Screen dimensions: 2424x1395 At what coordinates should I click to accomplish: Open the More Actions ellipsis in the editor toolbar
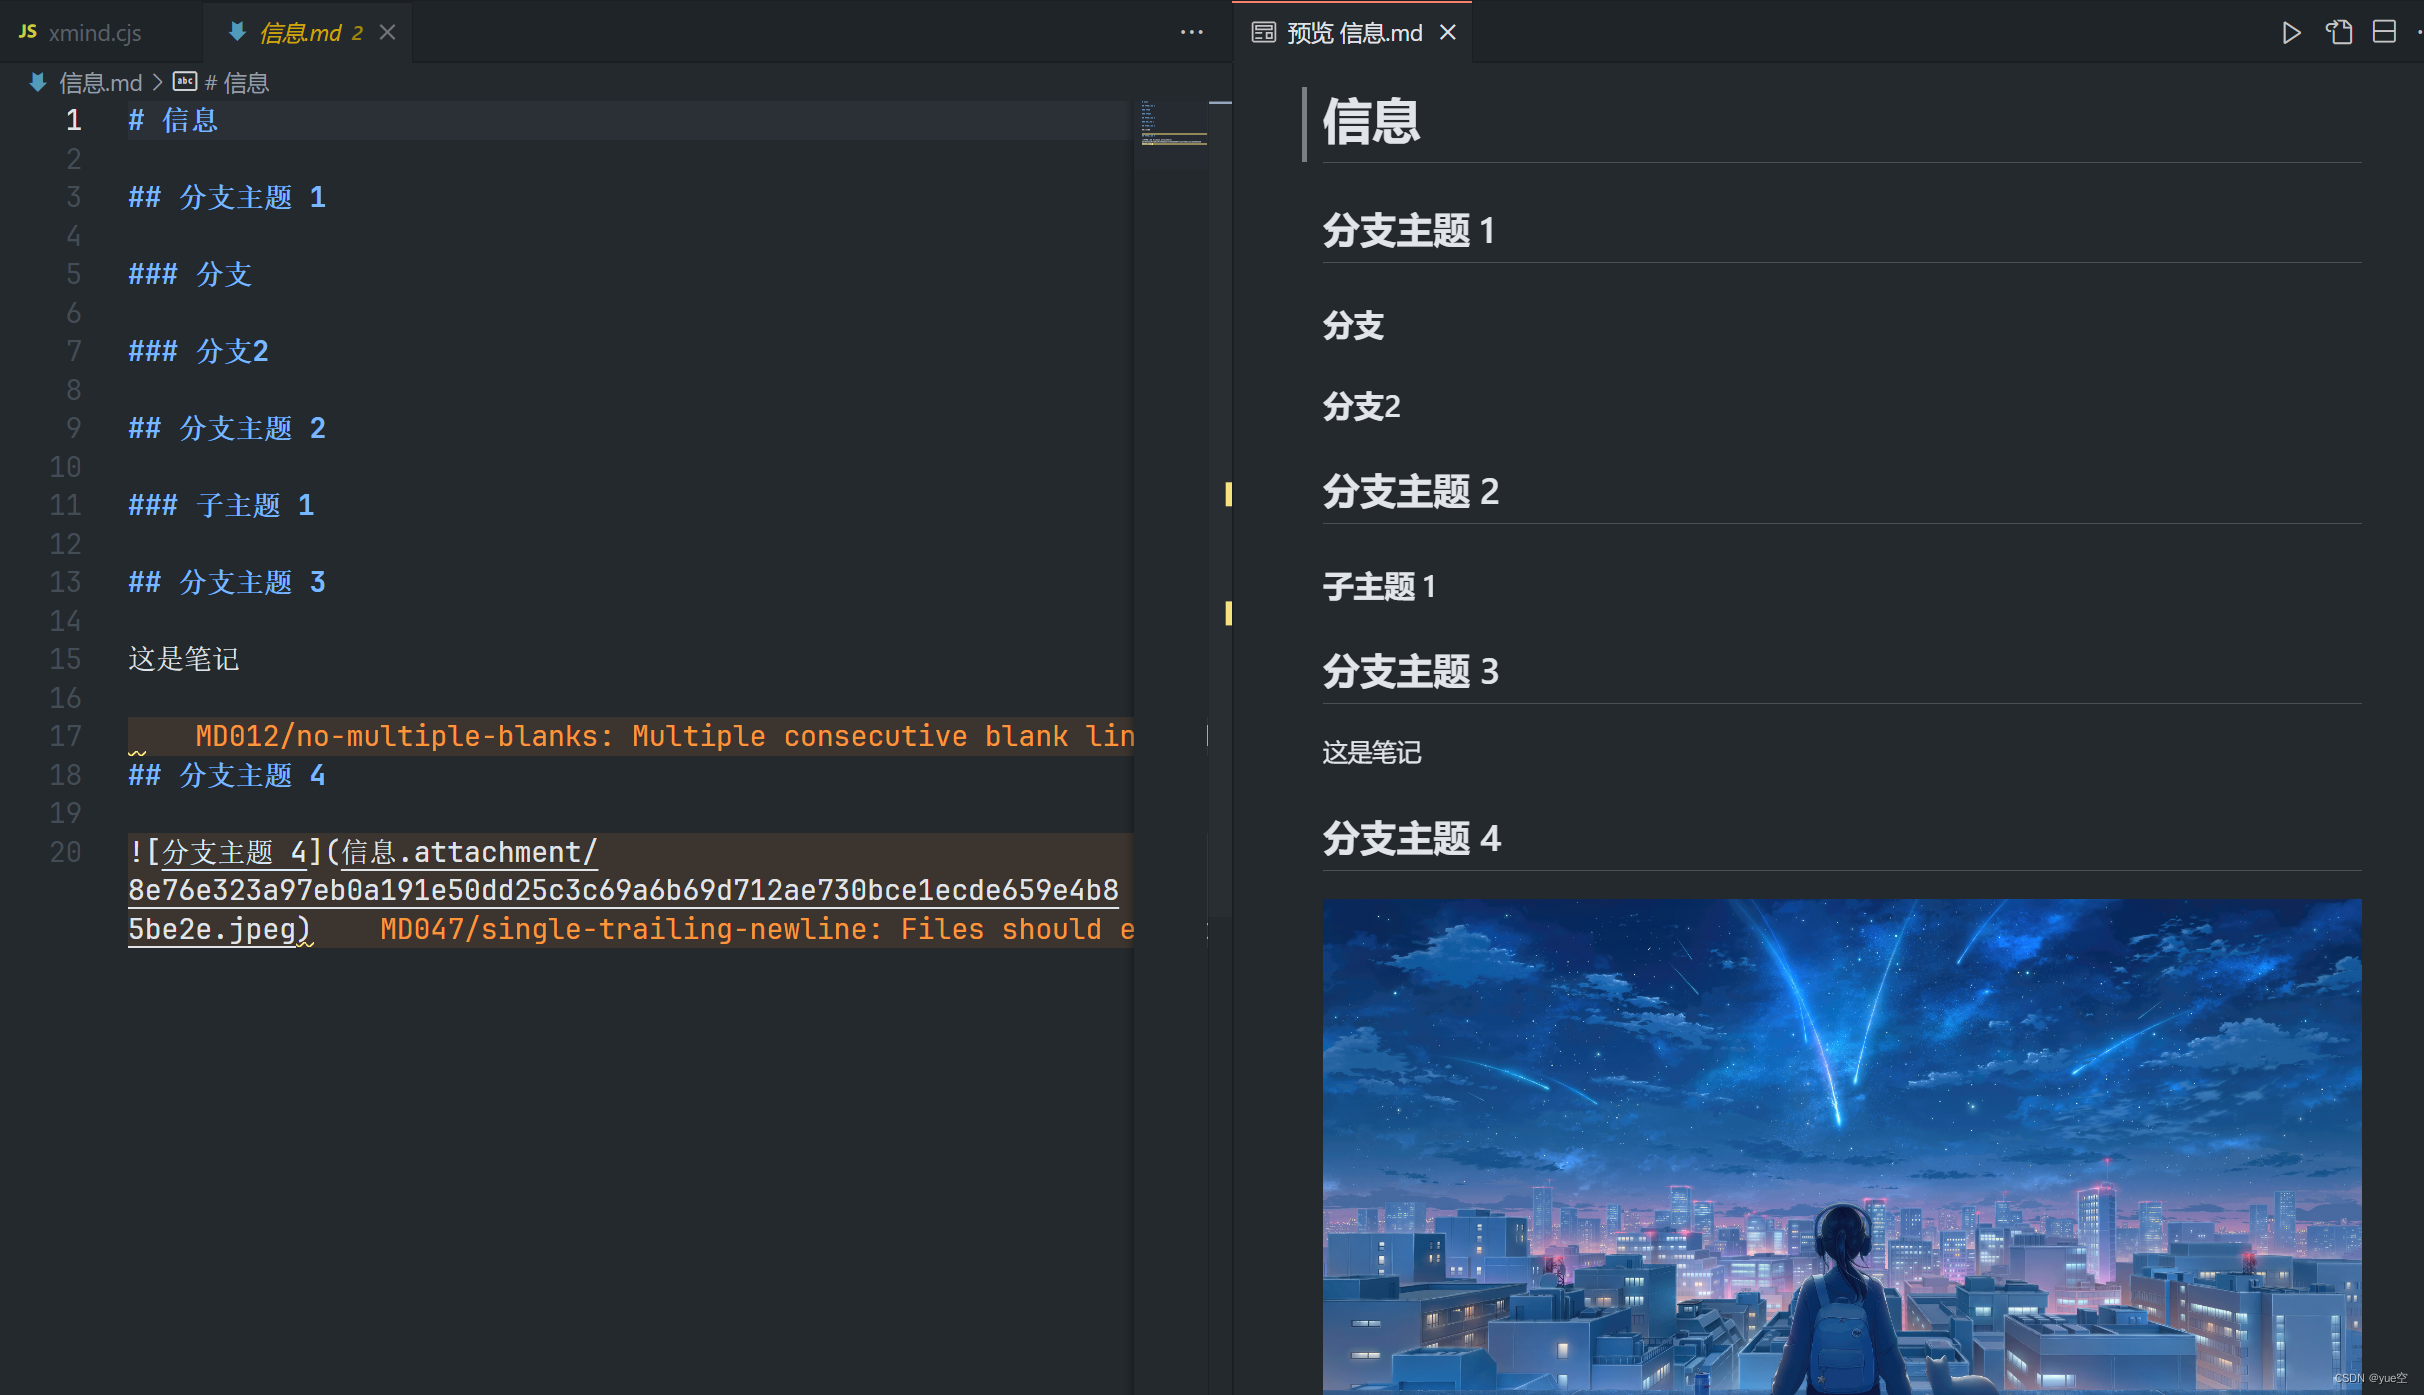click(1191, 32)
